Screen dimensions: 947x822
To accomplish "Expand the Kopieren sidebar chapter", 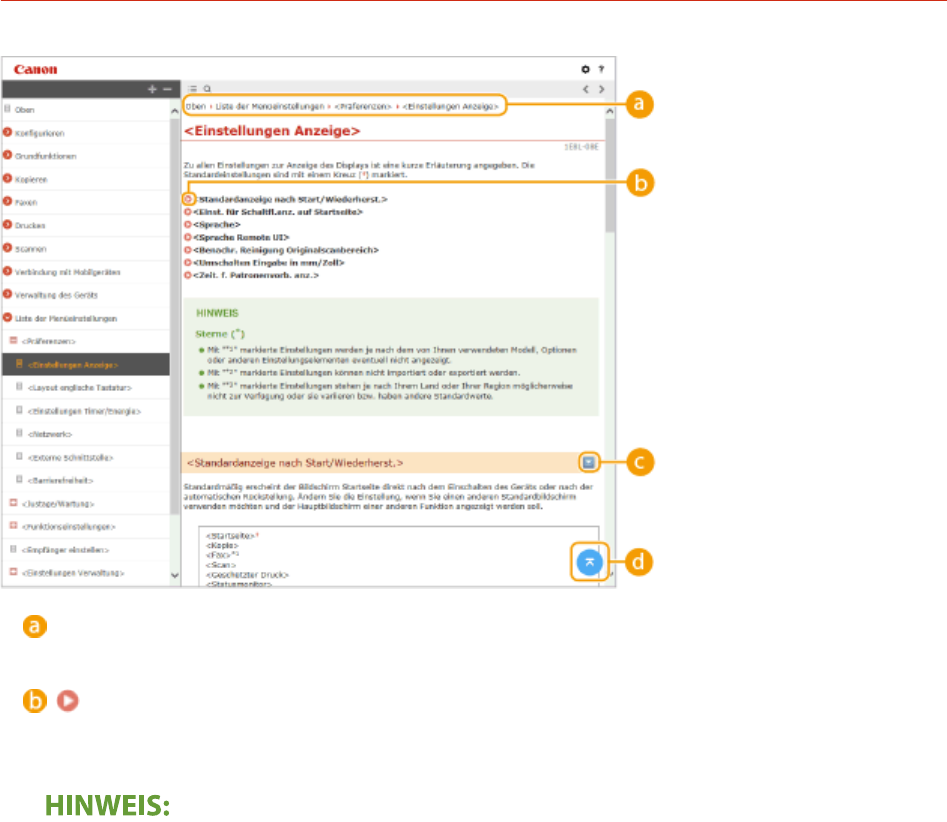I will click(8, 179).
